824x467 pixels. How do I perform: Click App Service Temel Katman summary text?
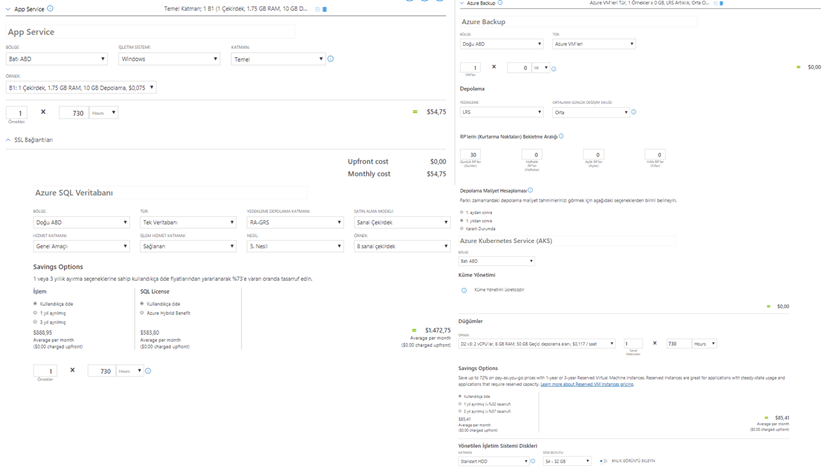(x=236, y=9)
